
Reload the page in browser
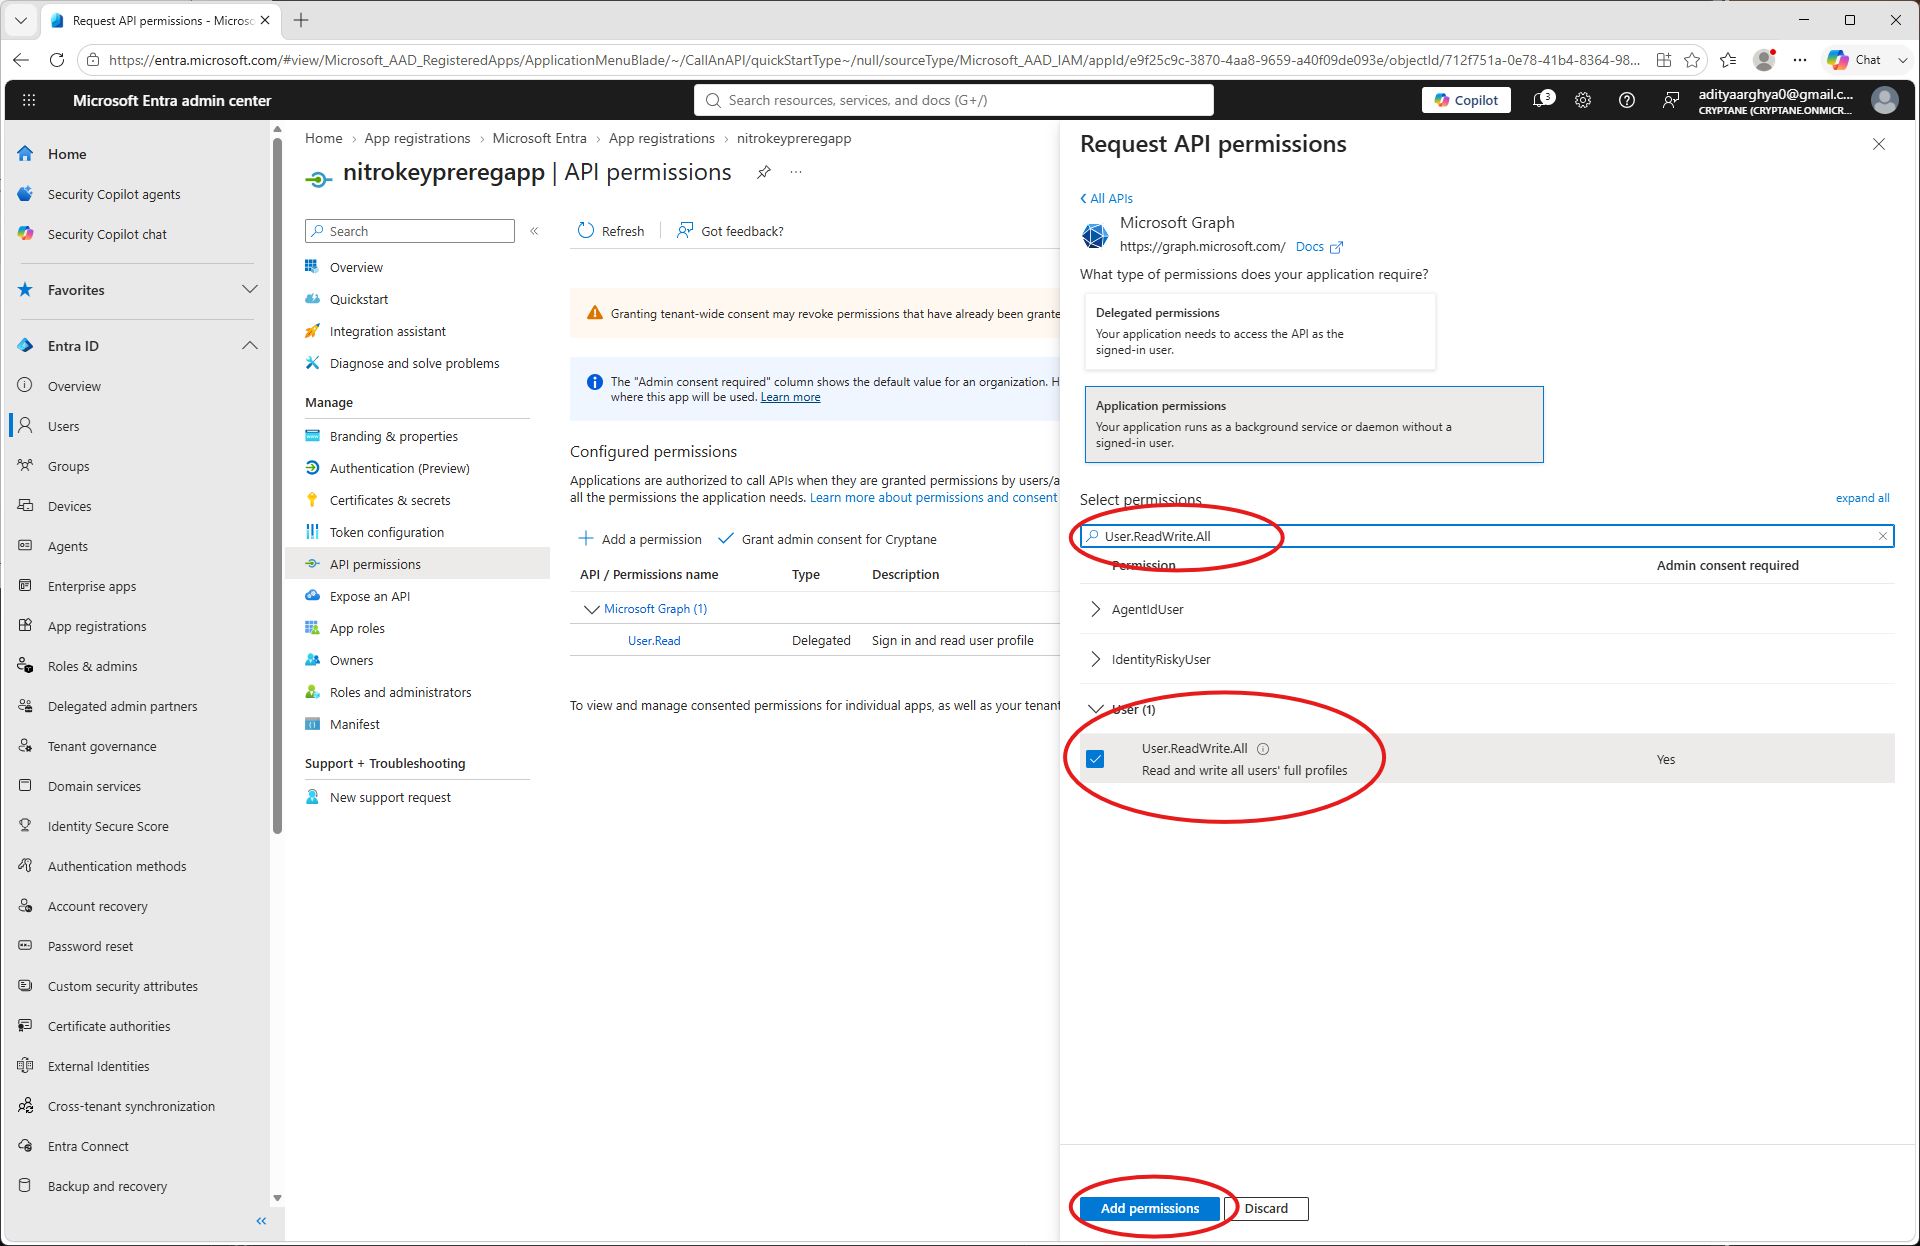coord(57,60)
